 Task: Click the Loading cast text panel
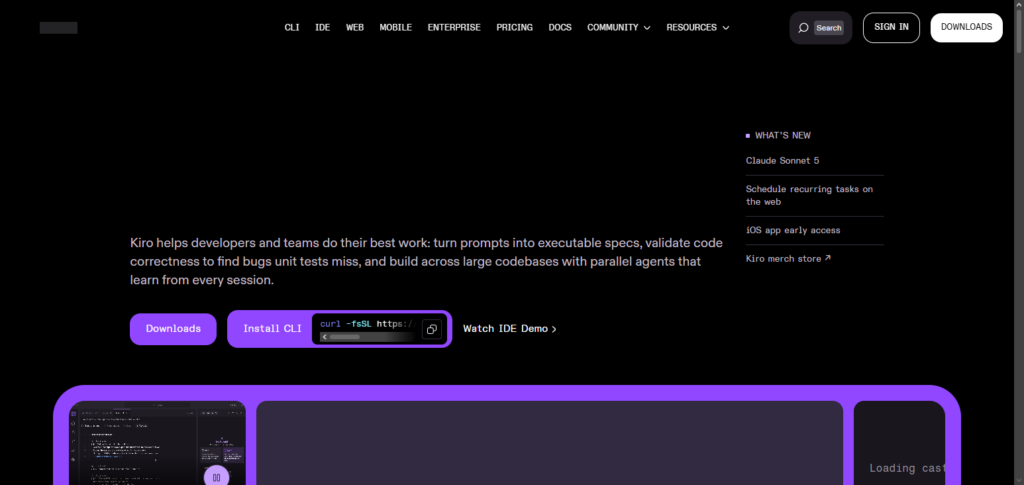[x=899, y=443]
